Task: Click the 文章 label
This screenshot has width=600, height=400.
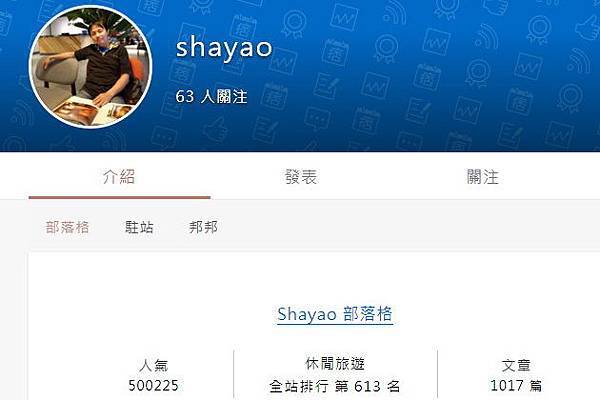Action: pyautogui.click(x=516, y=365)
